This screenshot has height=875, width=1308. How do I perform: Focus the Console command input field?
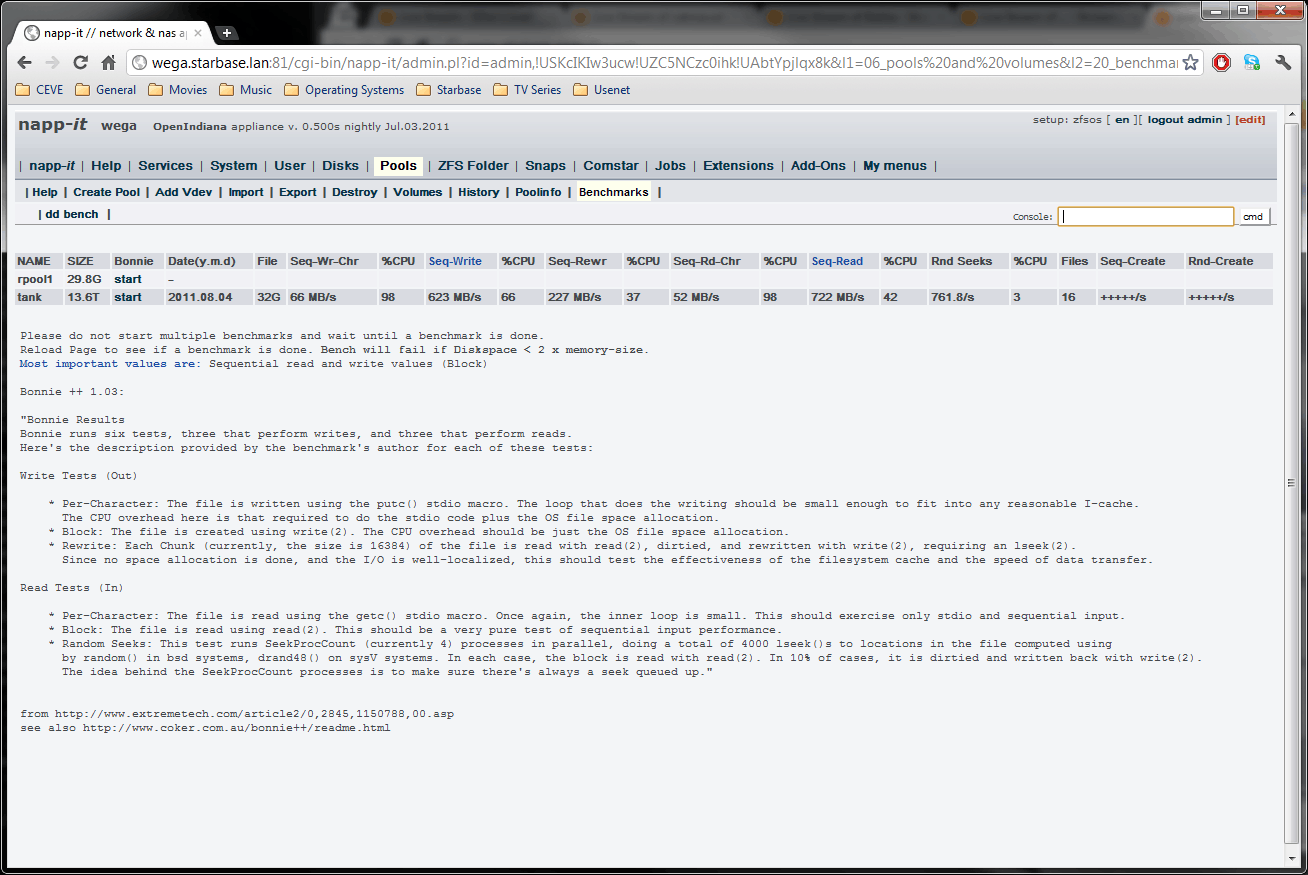pyautogui.click(x=1146, y=216)
